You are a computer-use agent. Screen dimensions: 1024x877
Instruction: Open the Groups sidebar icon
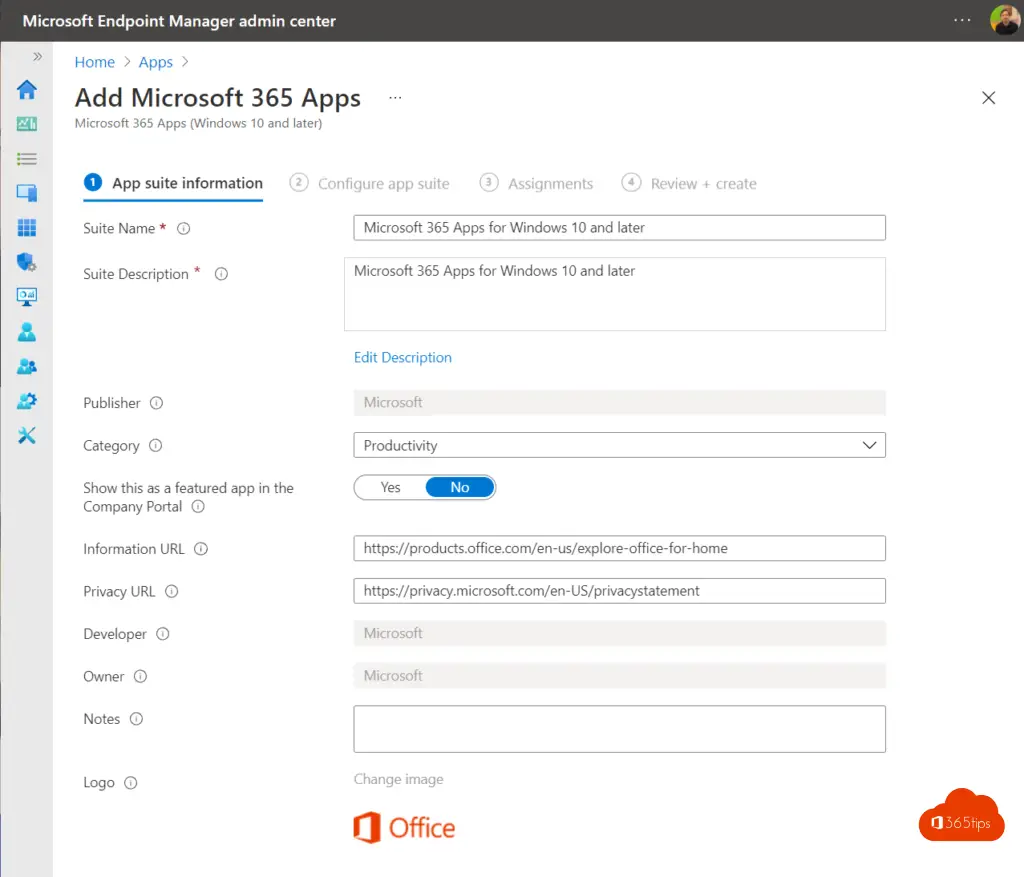click(x=27, y=367)
